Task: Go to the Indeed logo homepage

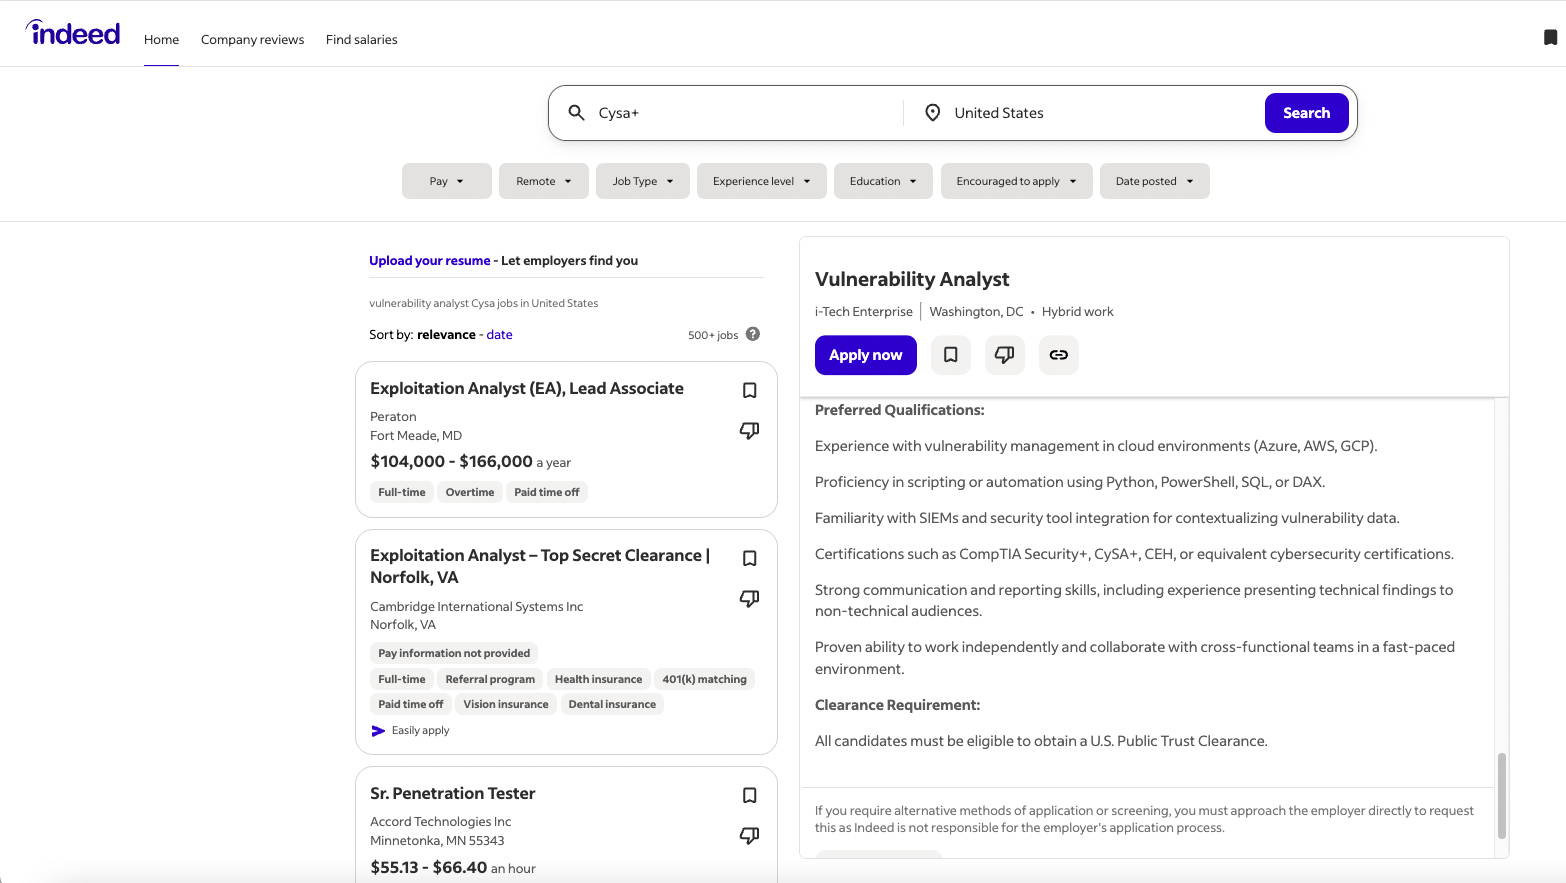Action: click(x=73, y=34)
